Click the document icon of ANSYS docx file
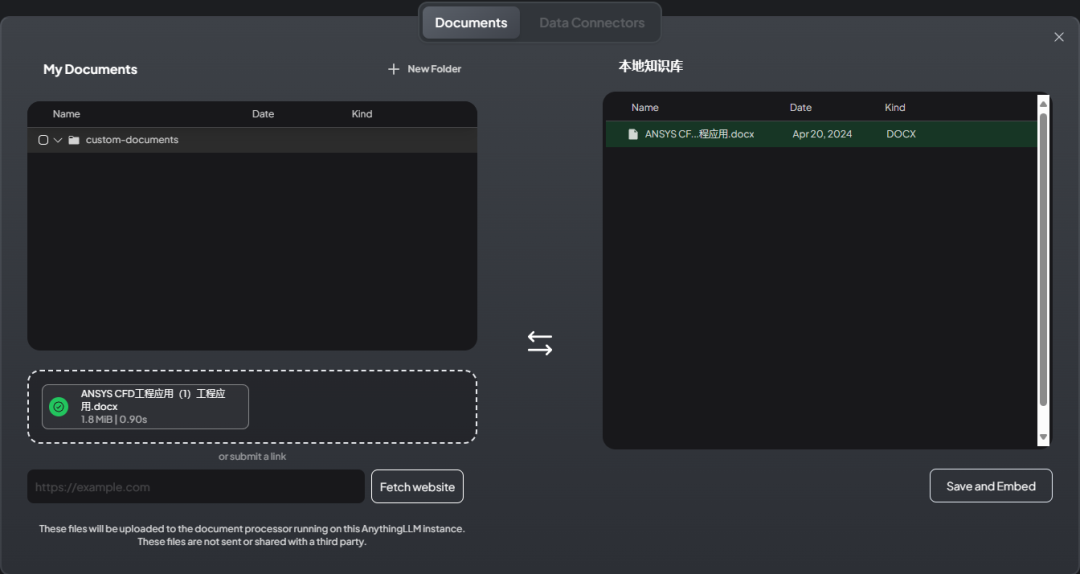 point(632,134)
